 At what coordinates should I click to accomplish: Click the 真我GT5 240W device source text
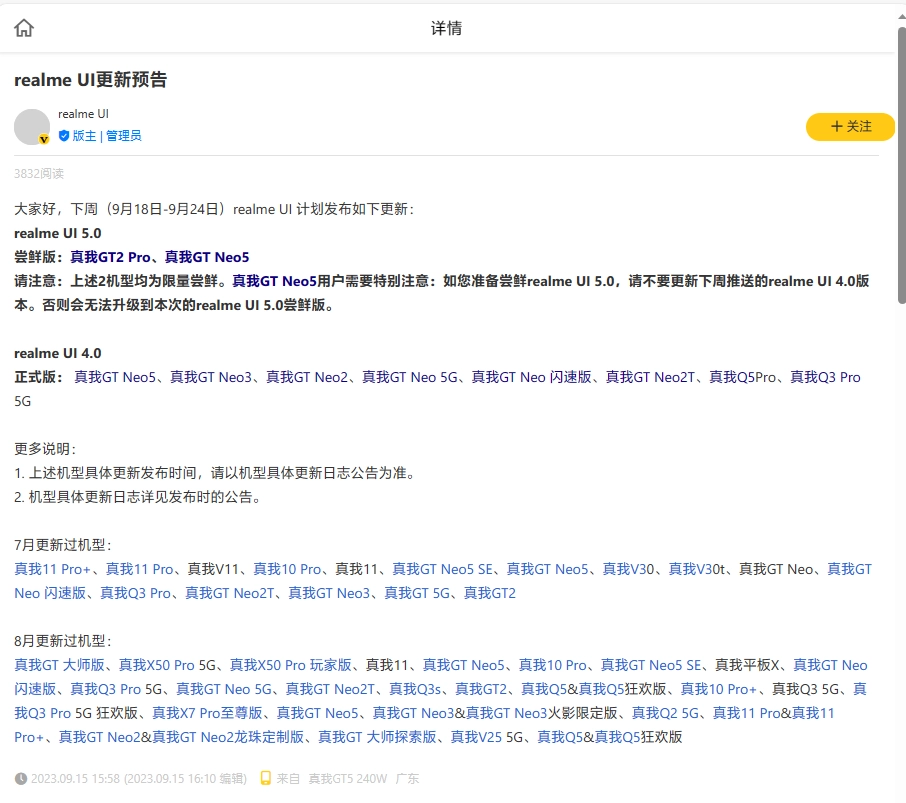click(347, 778)
